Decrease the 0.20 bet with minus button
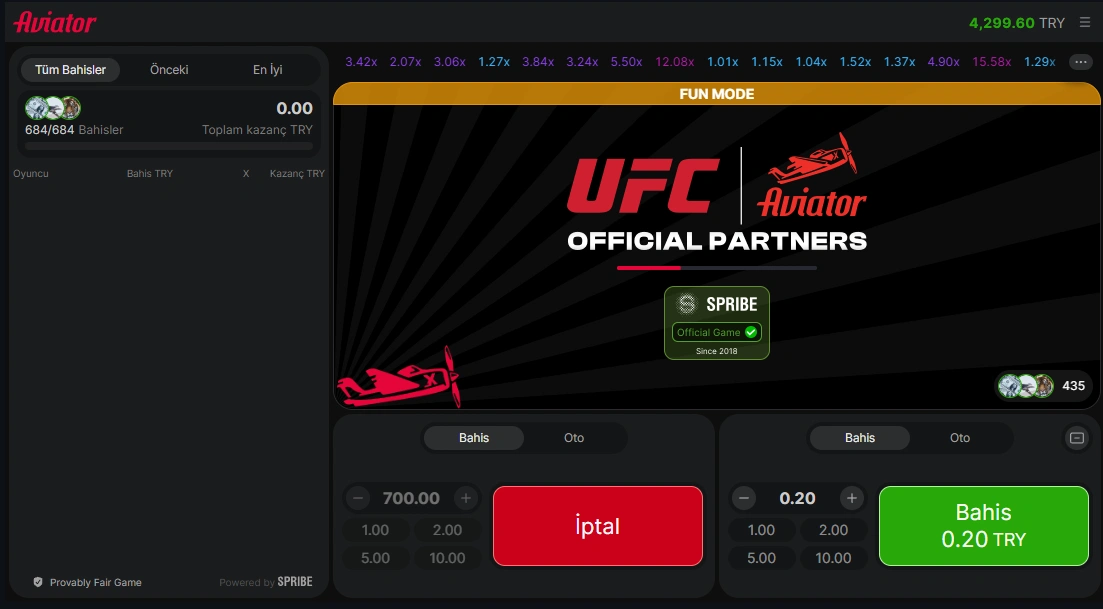 click(x=744, y=498)
